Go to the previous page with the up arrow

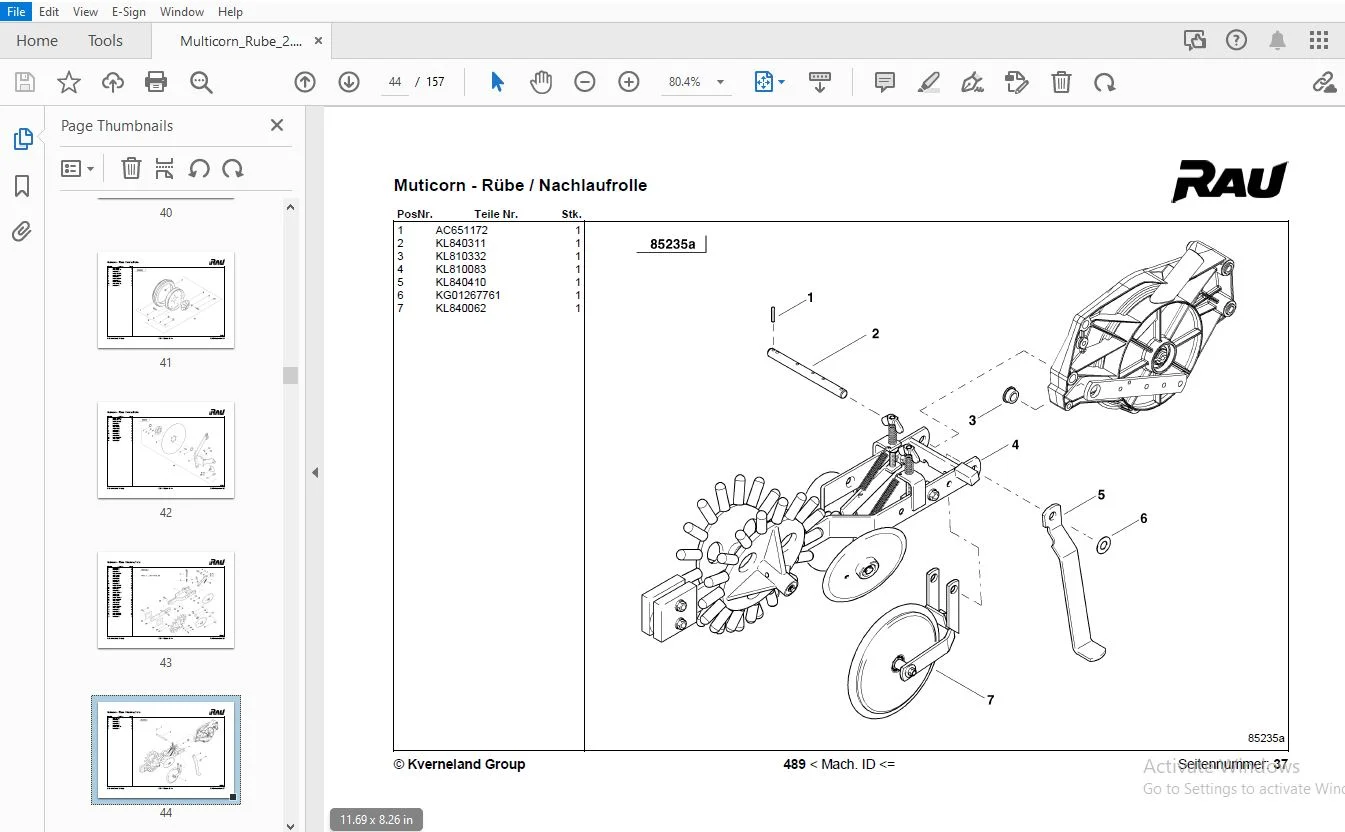click(305, 82)
